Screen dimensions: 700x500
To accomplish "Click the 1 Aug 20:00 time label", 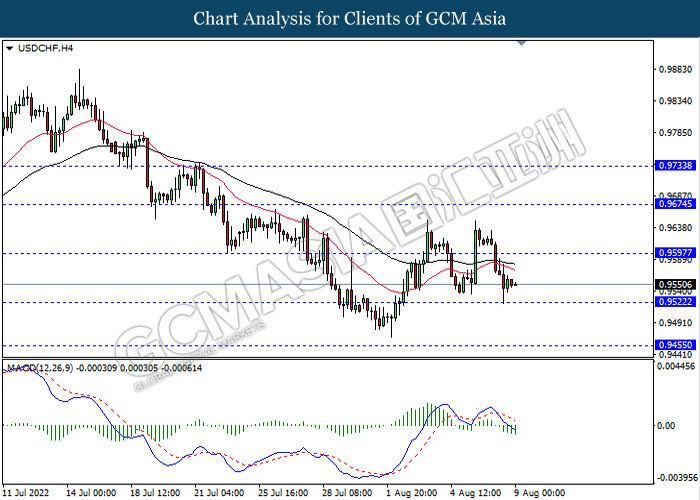I will [x=412, y=493].
